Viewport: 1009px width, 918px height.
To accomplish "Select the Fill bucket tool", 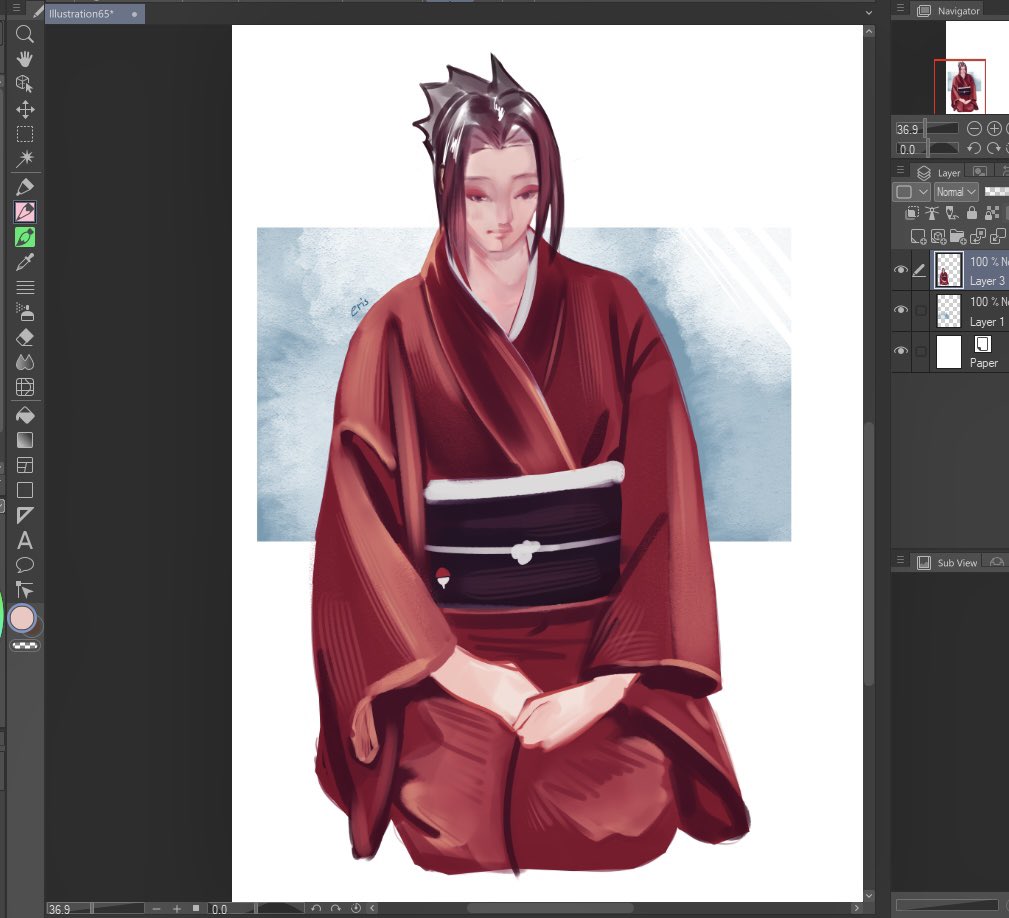I will (24, 416).
